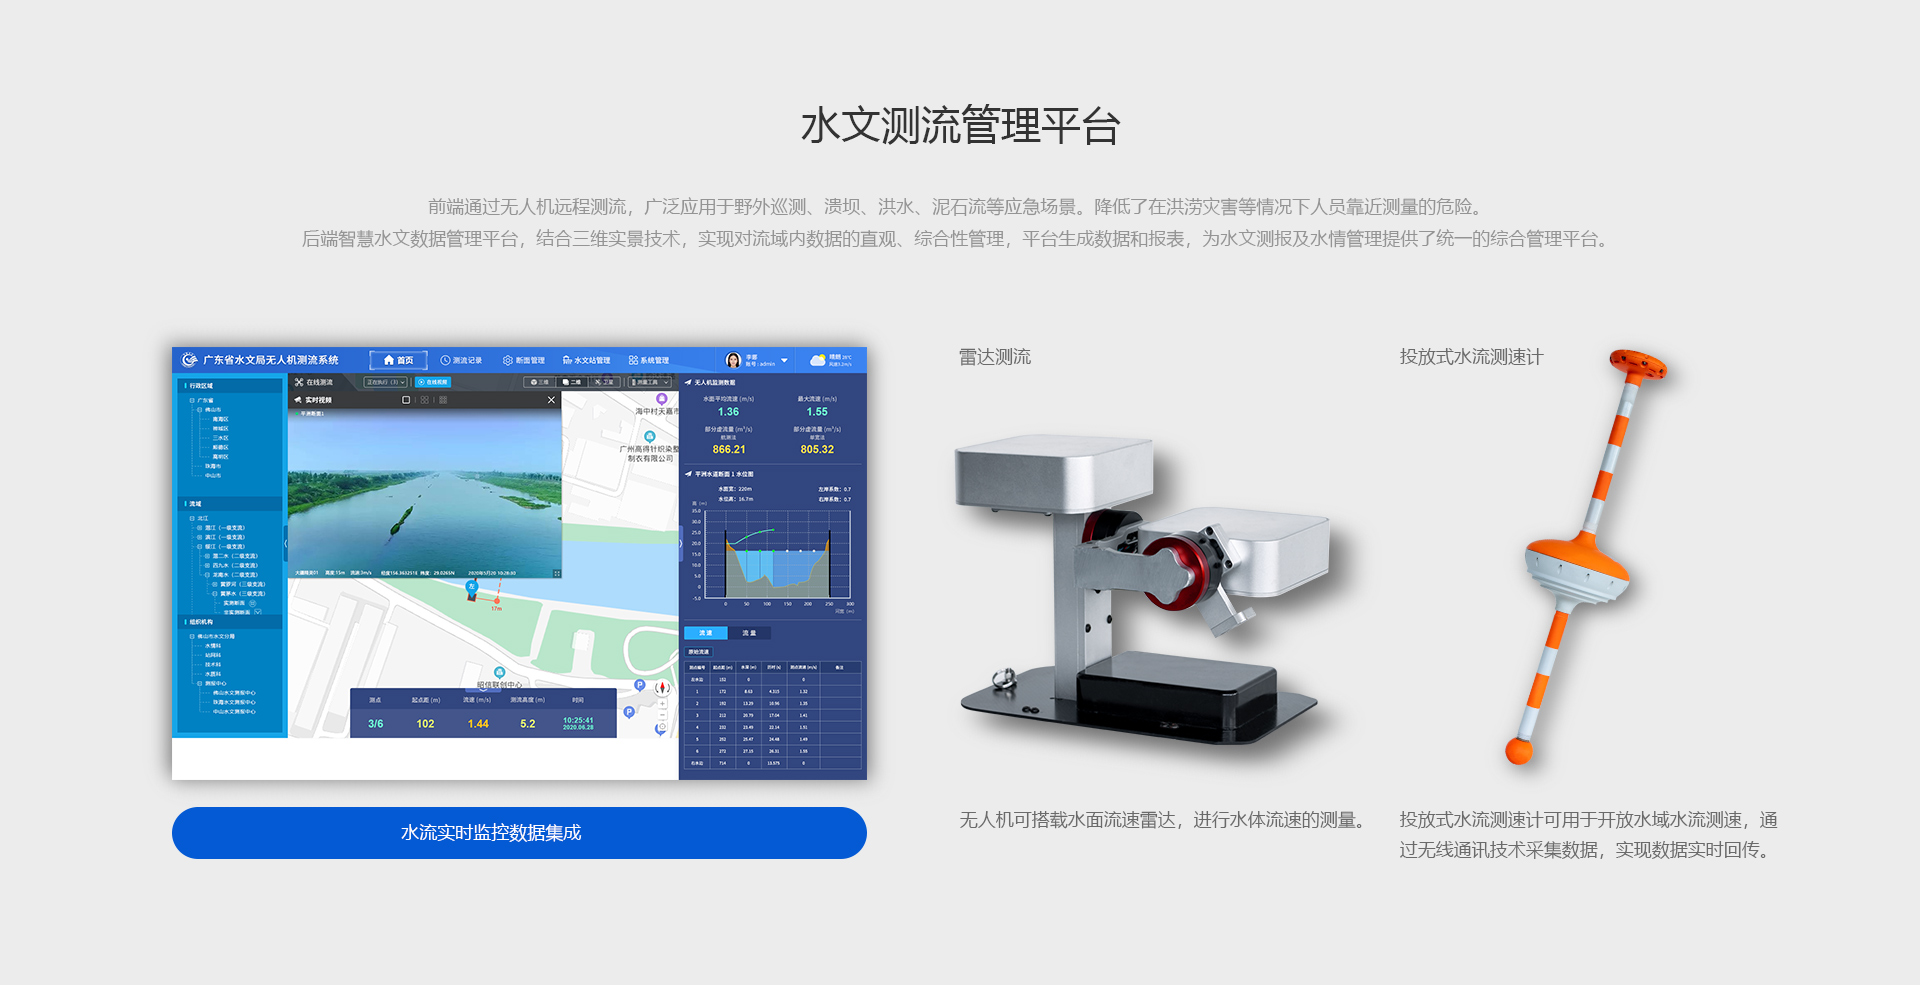Screen dimensions: 1920x985
Task: Close the 实时视频 video panel
Action: (x=551, y=400)
